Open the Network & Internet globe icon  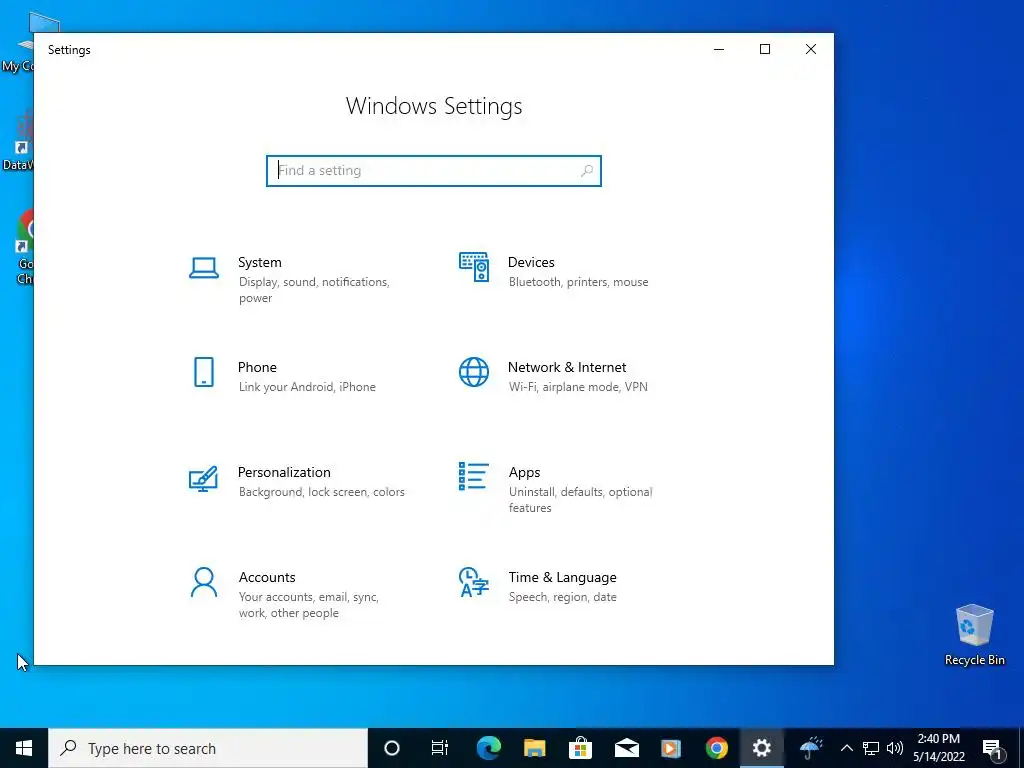point(473,372)
